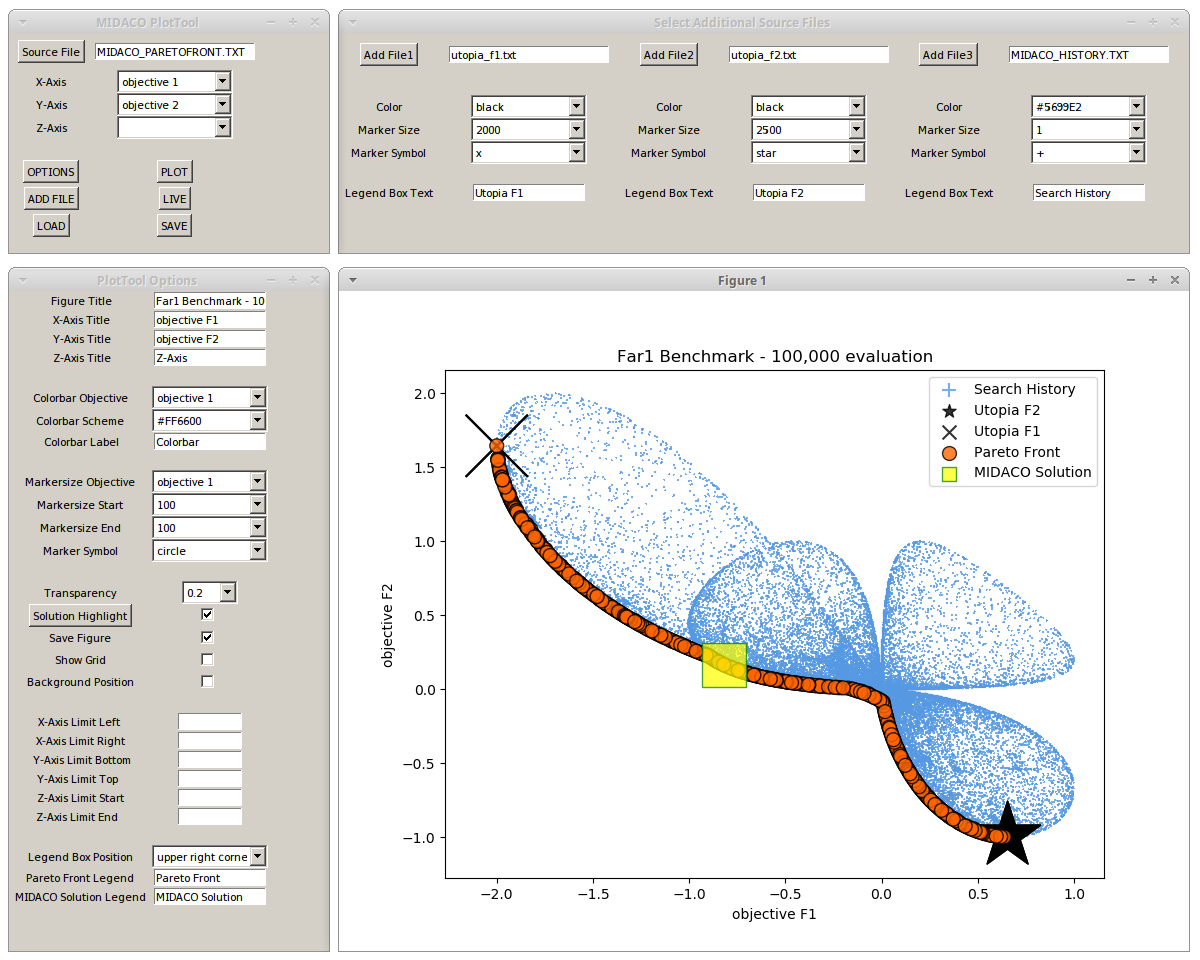Open Color dropdown for utopia_f1.txt

pos(577,106)
